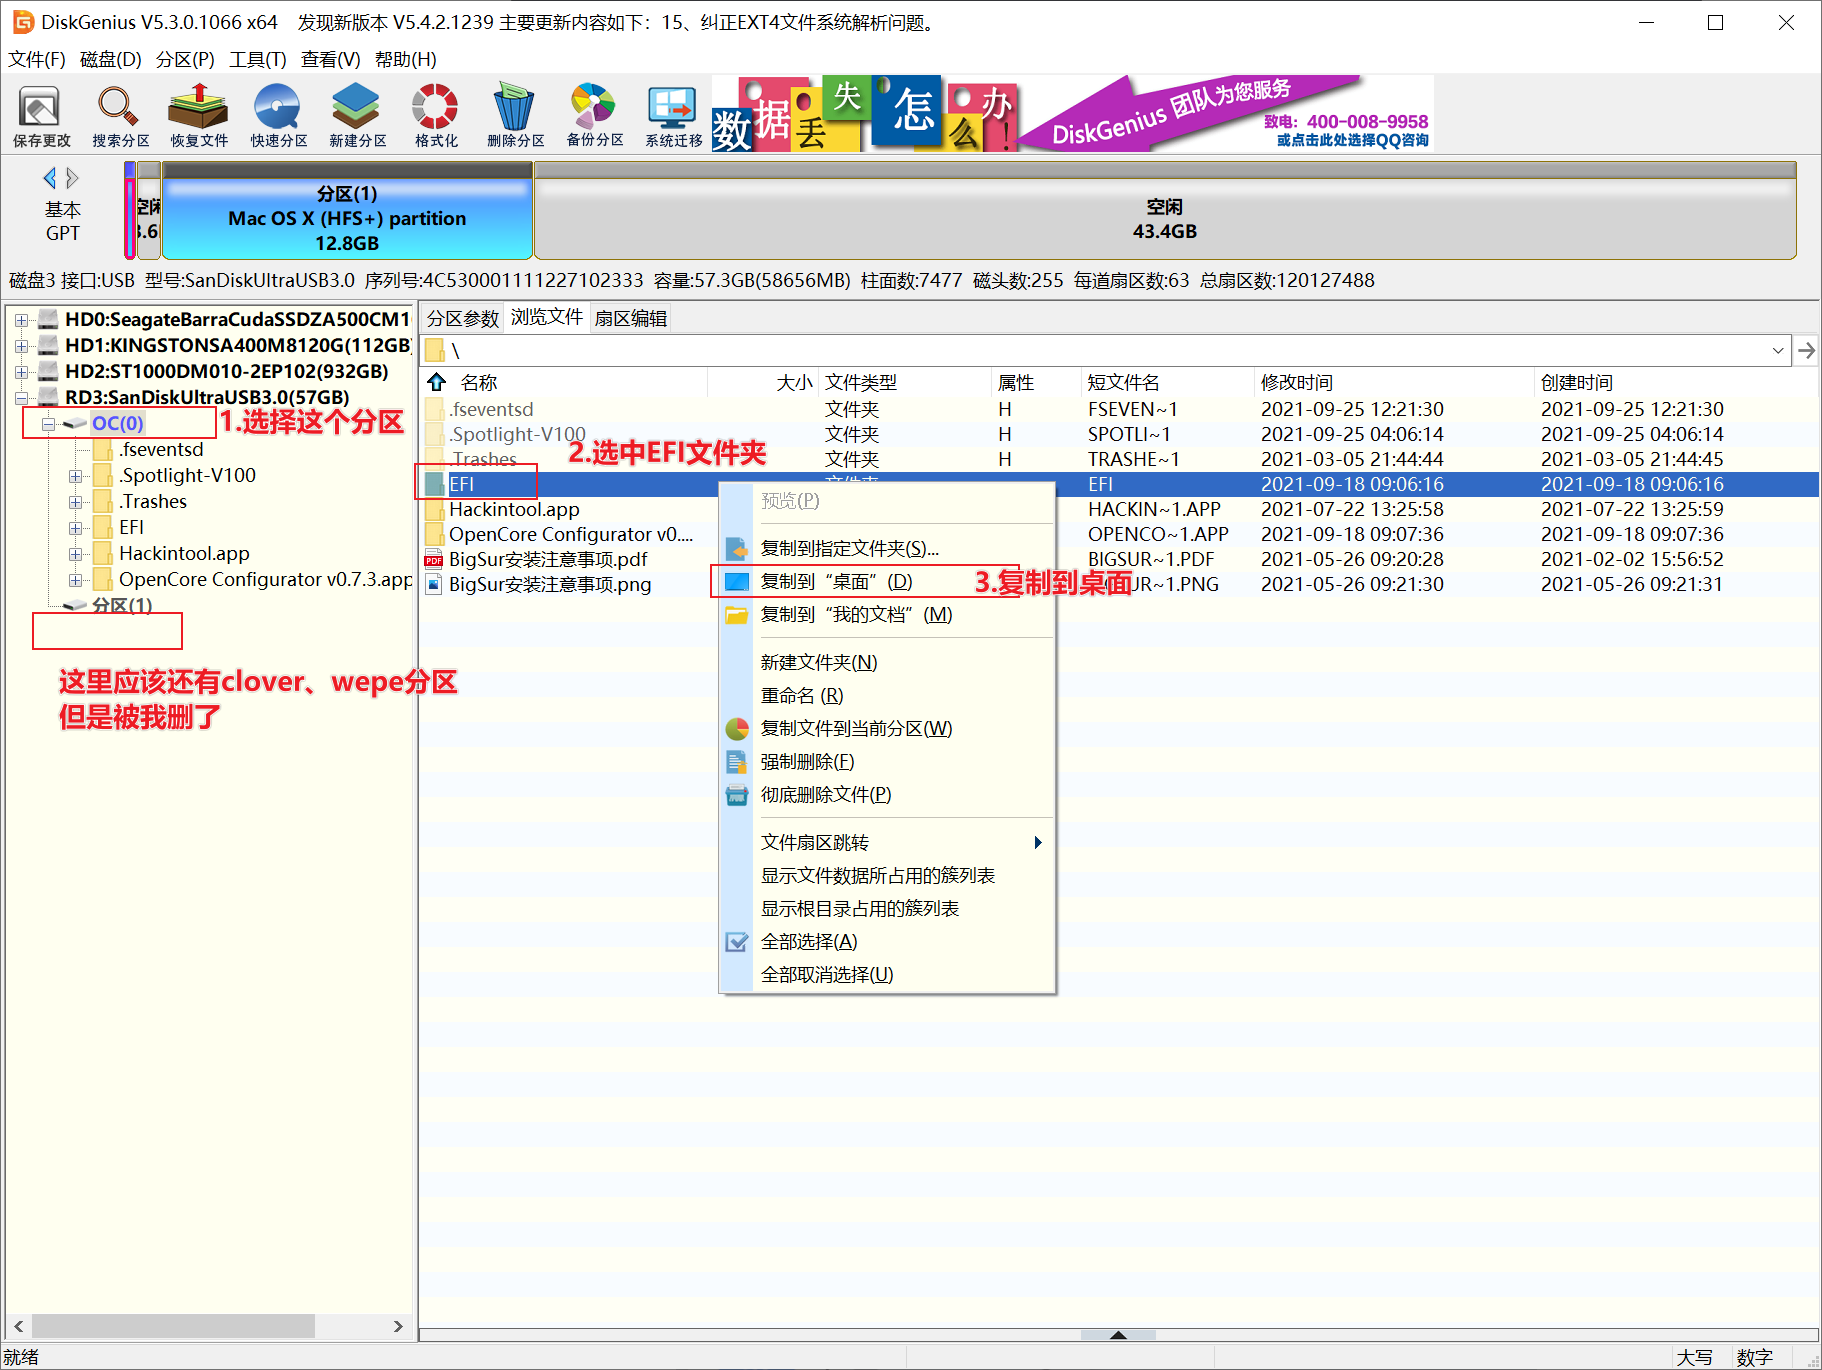Expand the HD1 Kingston disk node

[x=21, y=346]
